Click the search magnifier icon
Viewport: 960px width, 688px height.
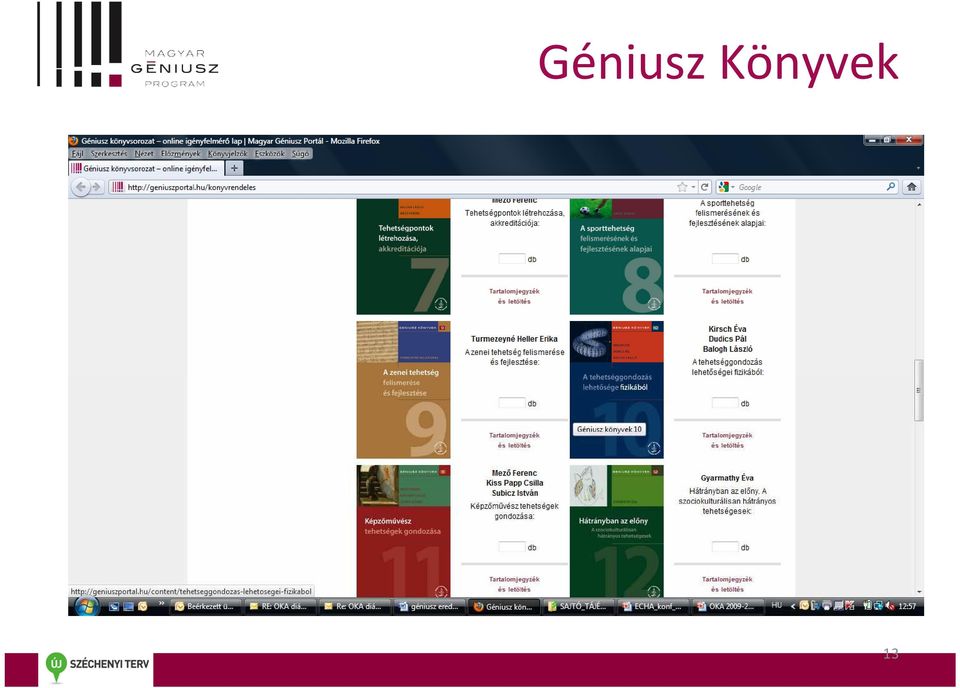891,187
